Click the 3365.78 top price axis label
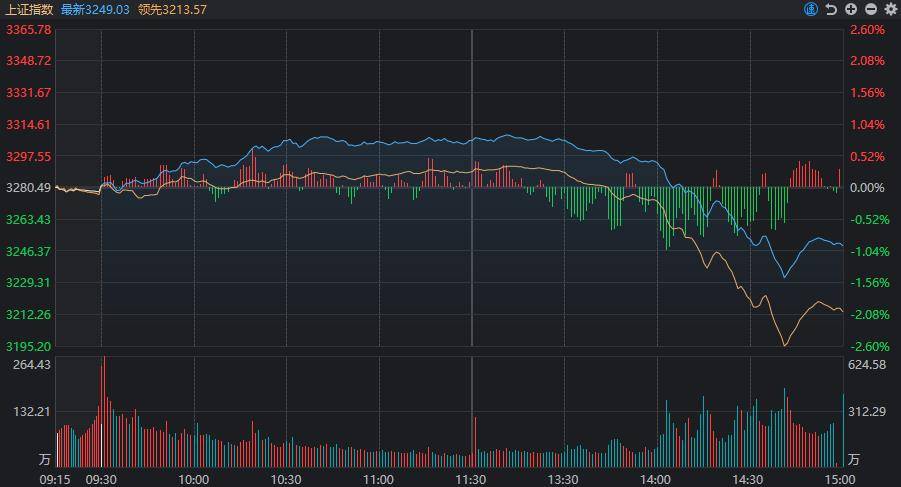The image size is (901, 487). click(x=28, y=30)
